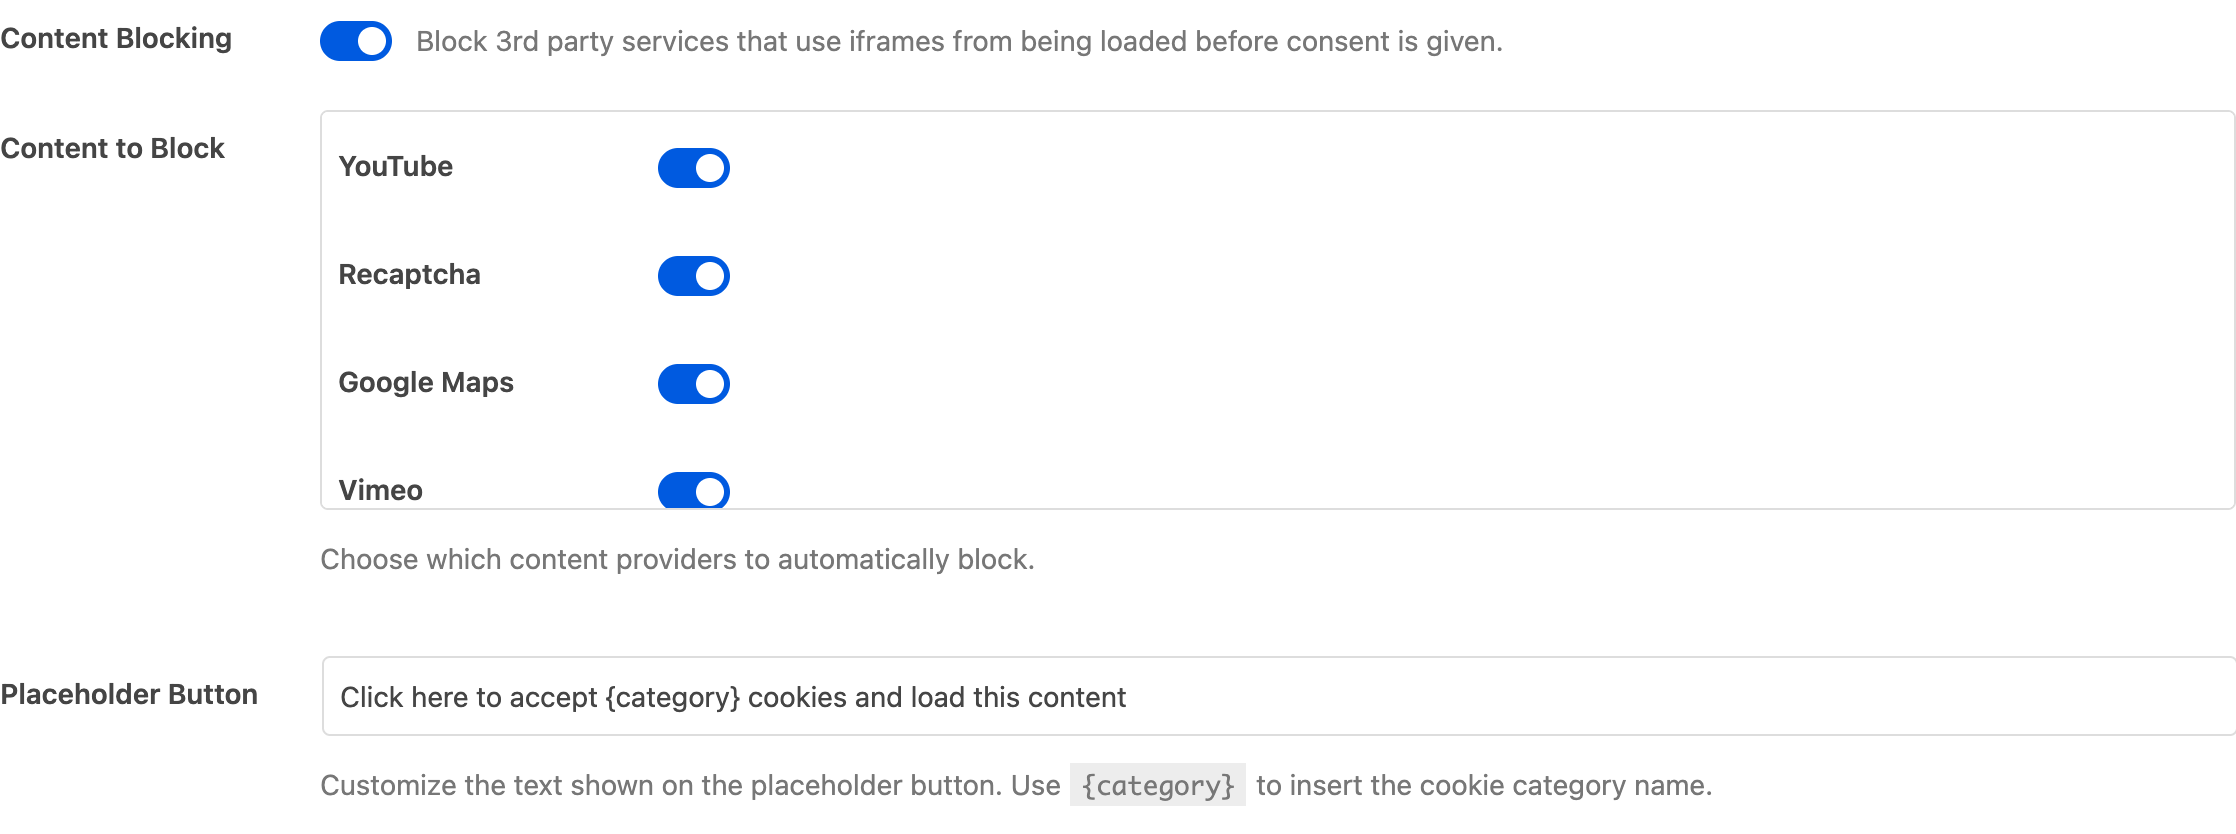Screen dimensions: 2236x834
Task: Click the Google Maps provider label
Action: [426, 383]
